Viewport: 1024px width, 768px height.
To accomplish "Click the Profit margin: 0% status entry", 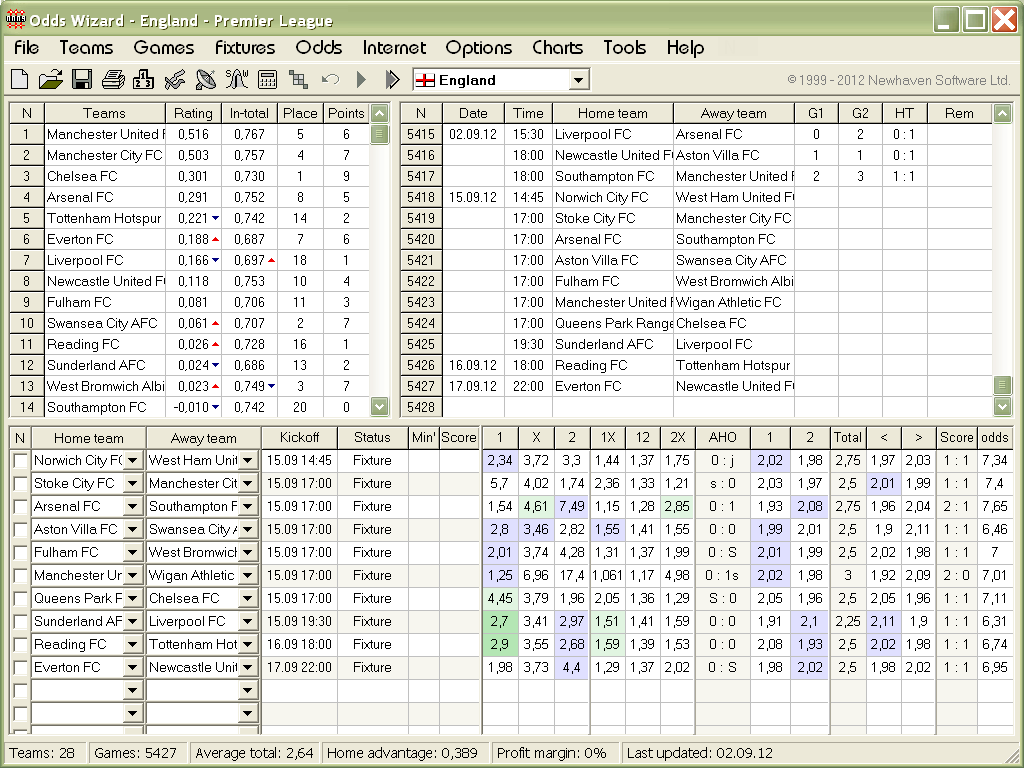I will [552, 753].
